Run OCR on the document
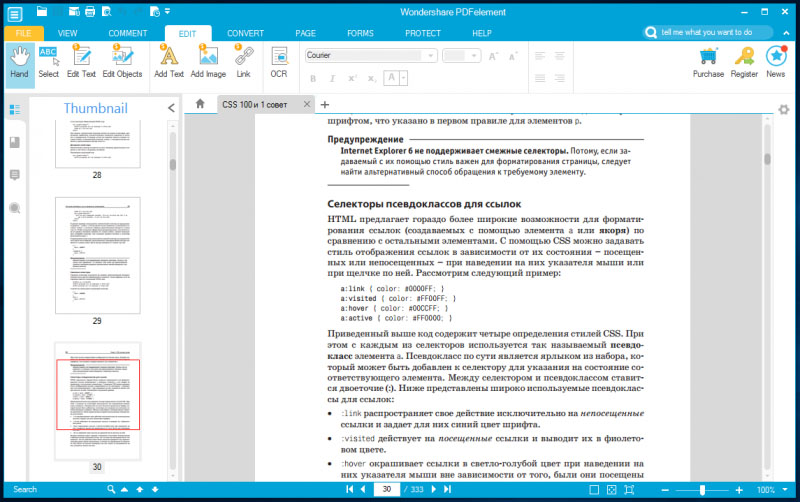Viewport: 800px width, 502px height. [x=279, y=62]
